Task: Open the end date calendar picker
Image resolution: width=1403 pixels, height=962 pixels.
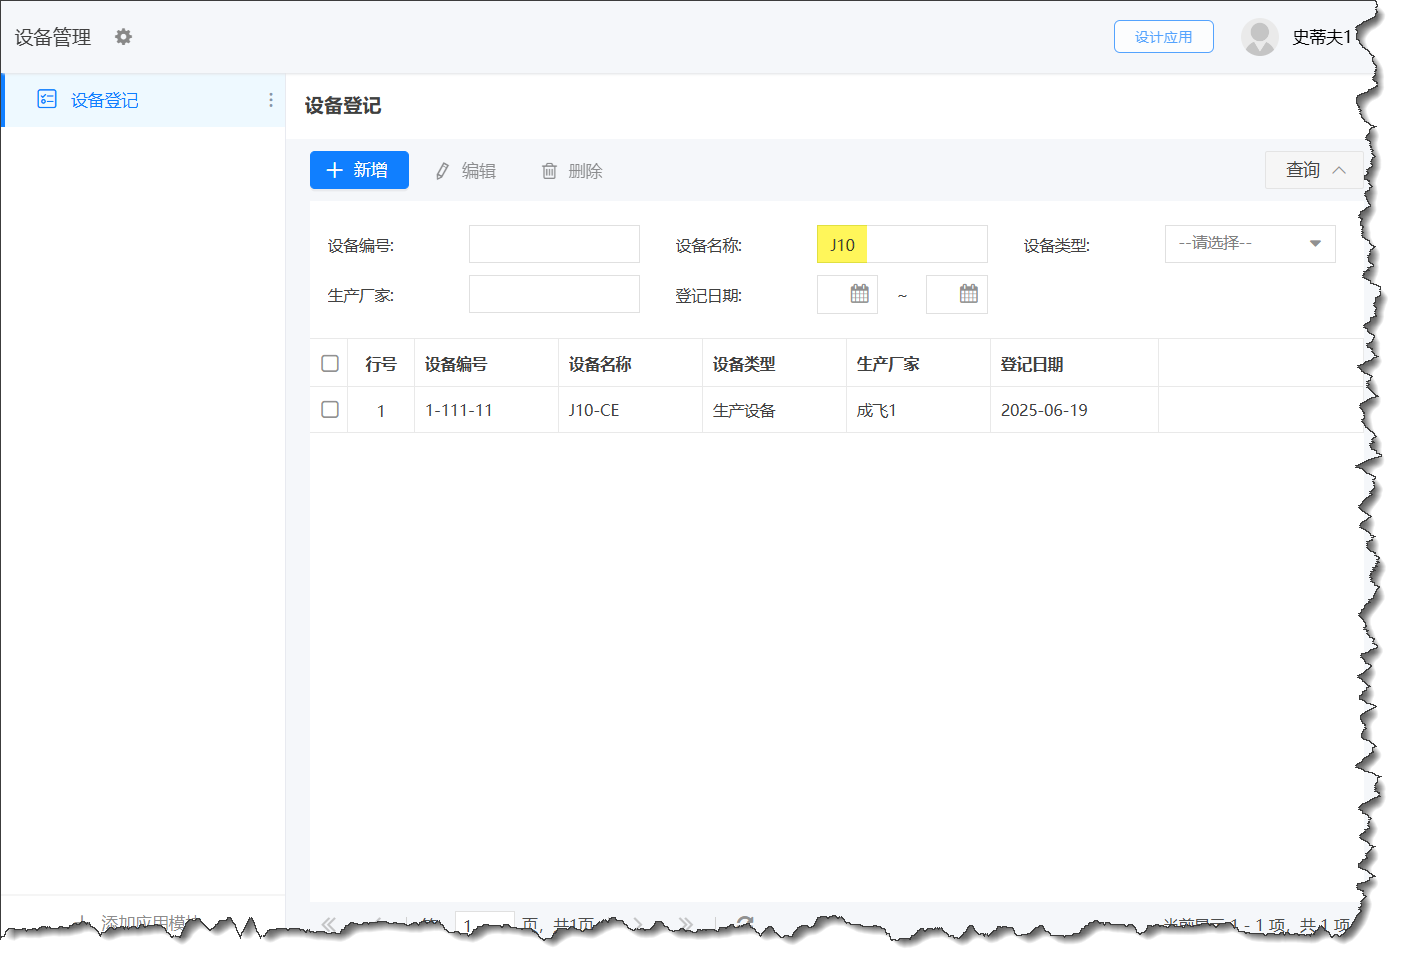Action: pyautogui.click(x=968, y=294)
